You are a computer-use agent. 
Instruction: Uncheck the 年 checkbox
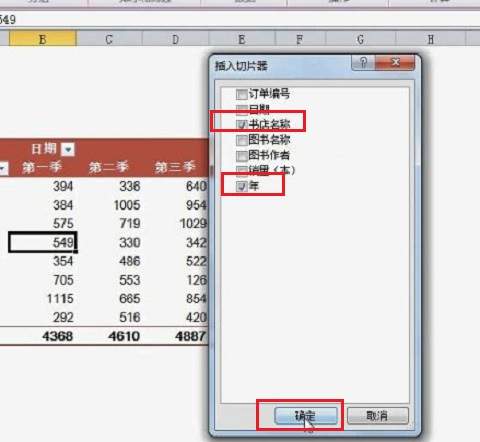click(x=242, y=186)
